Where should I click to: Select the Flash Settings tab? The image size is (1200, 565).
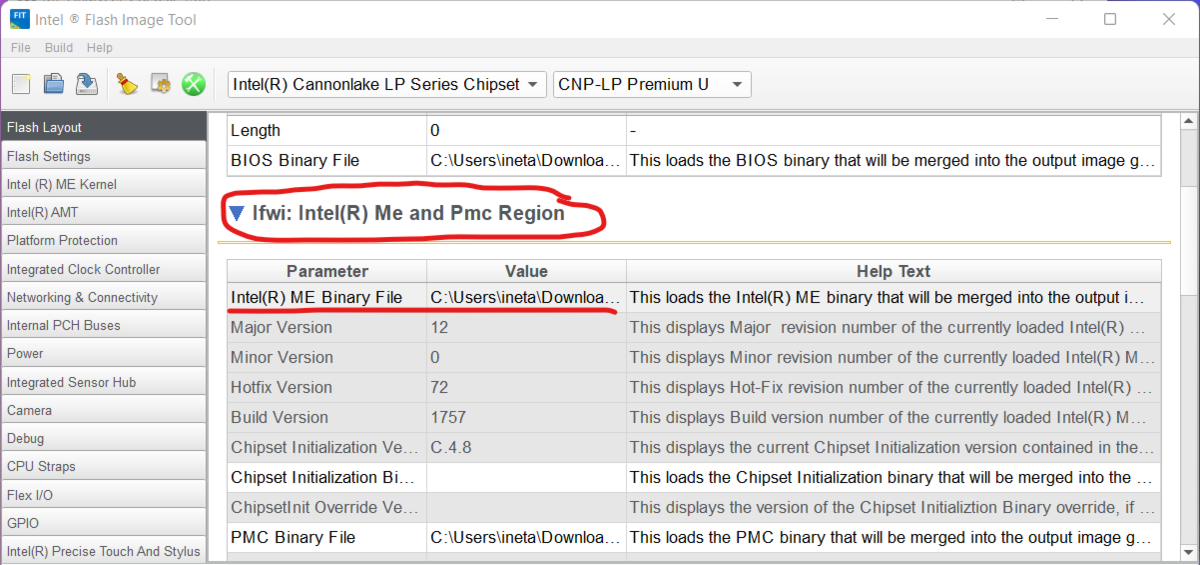click(x=103, y=156)
